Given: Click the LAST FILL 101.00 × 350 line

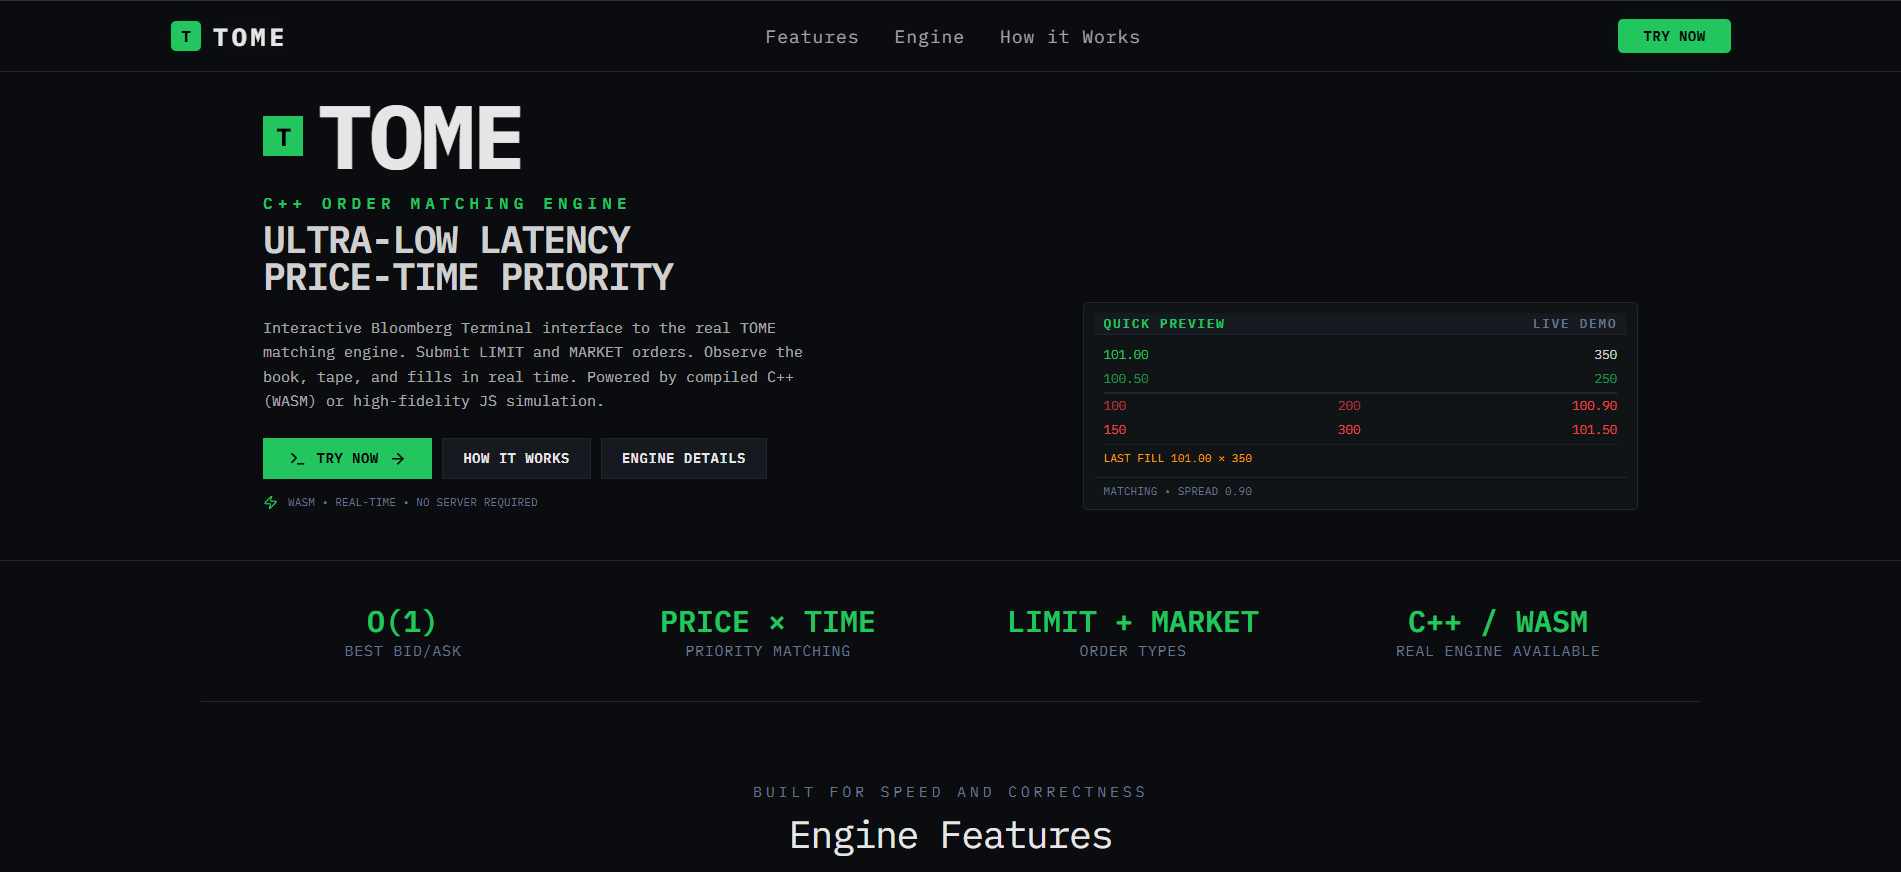Looking at the screenshot, I should pyautogui.click(x=1177, y=458).
